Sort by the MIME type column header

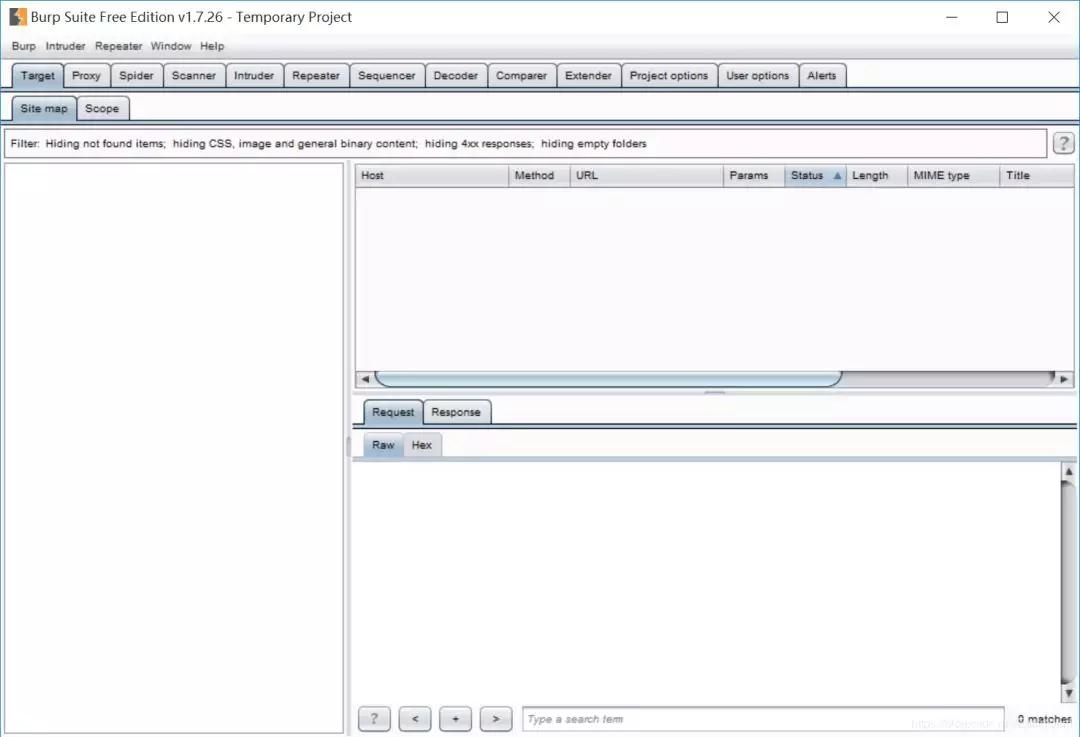pos(953,176)
